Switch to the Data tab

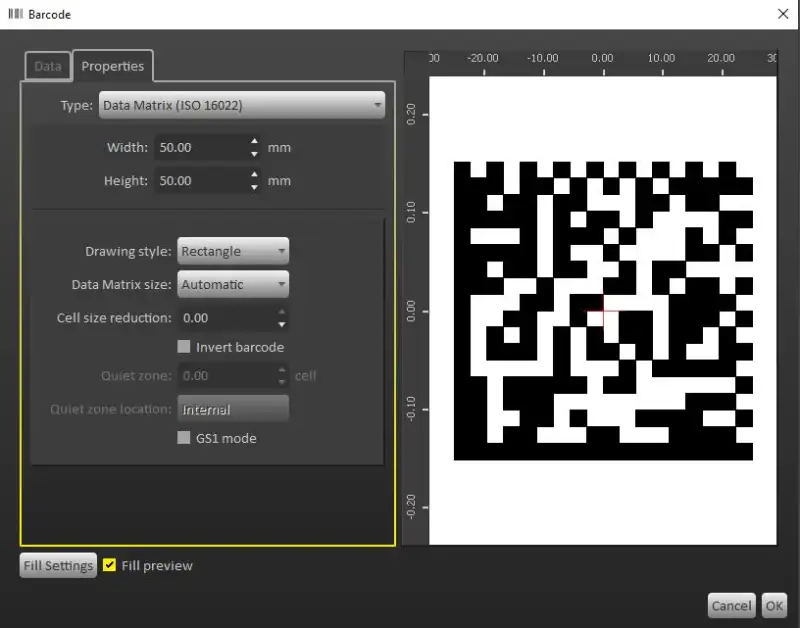48,67
